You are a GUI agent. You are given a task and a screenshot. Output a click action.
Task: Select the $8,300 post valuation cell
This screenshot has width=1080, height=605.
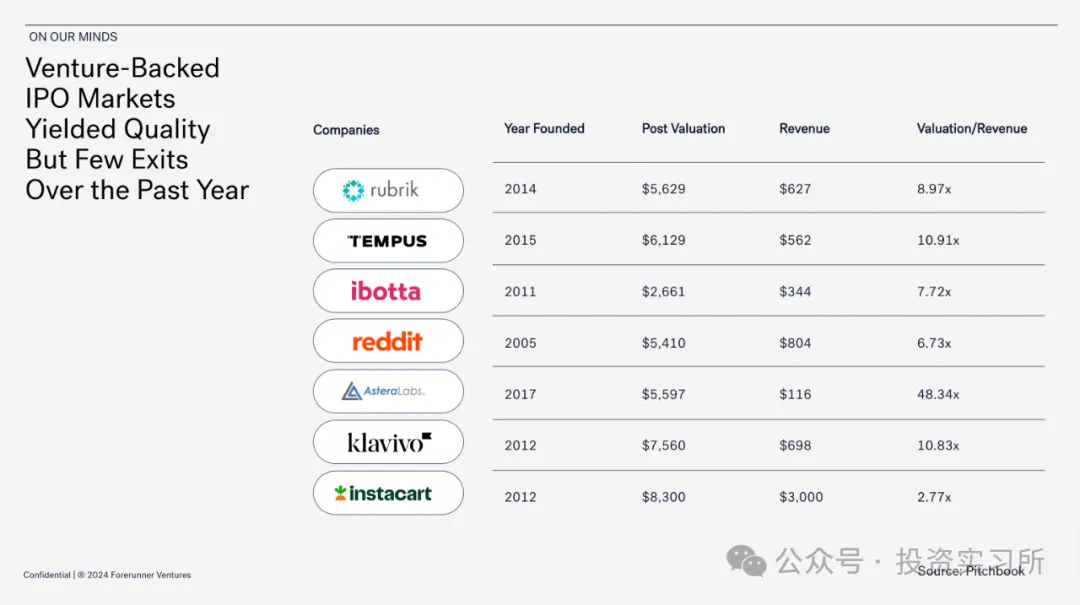[663, 498]
